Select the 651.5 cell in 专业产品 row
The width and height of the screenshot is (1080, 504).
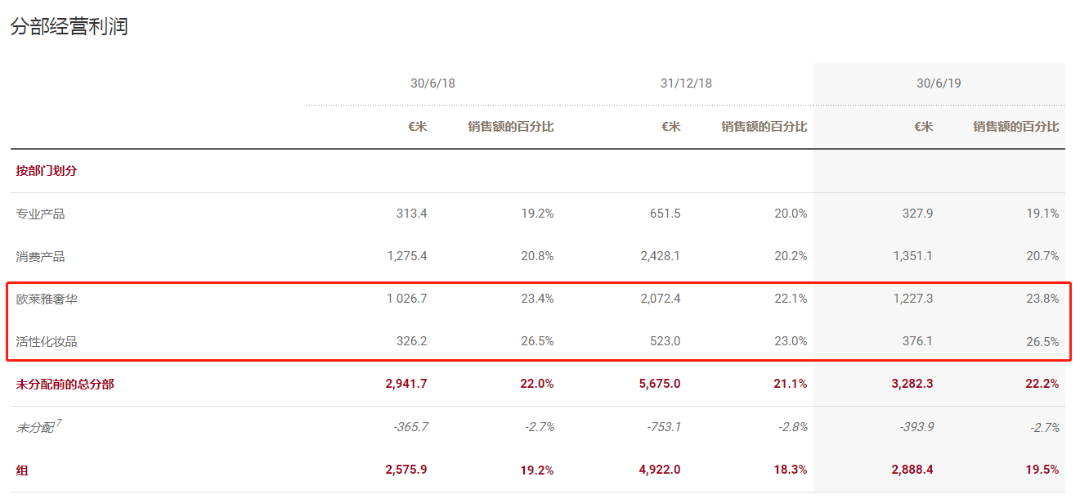[x=664, y=214]
